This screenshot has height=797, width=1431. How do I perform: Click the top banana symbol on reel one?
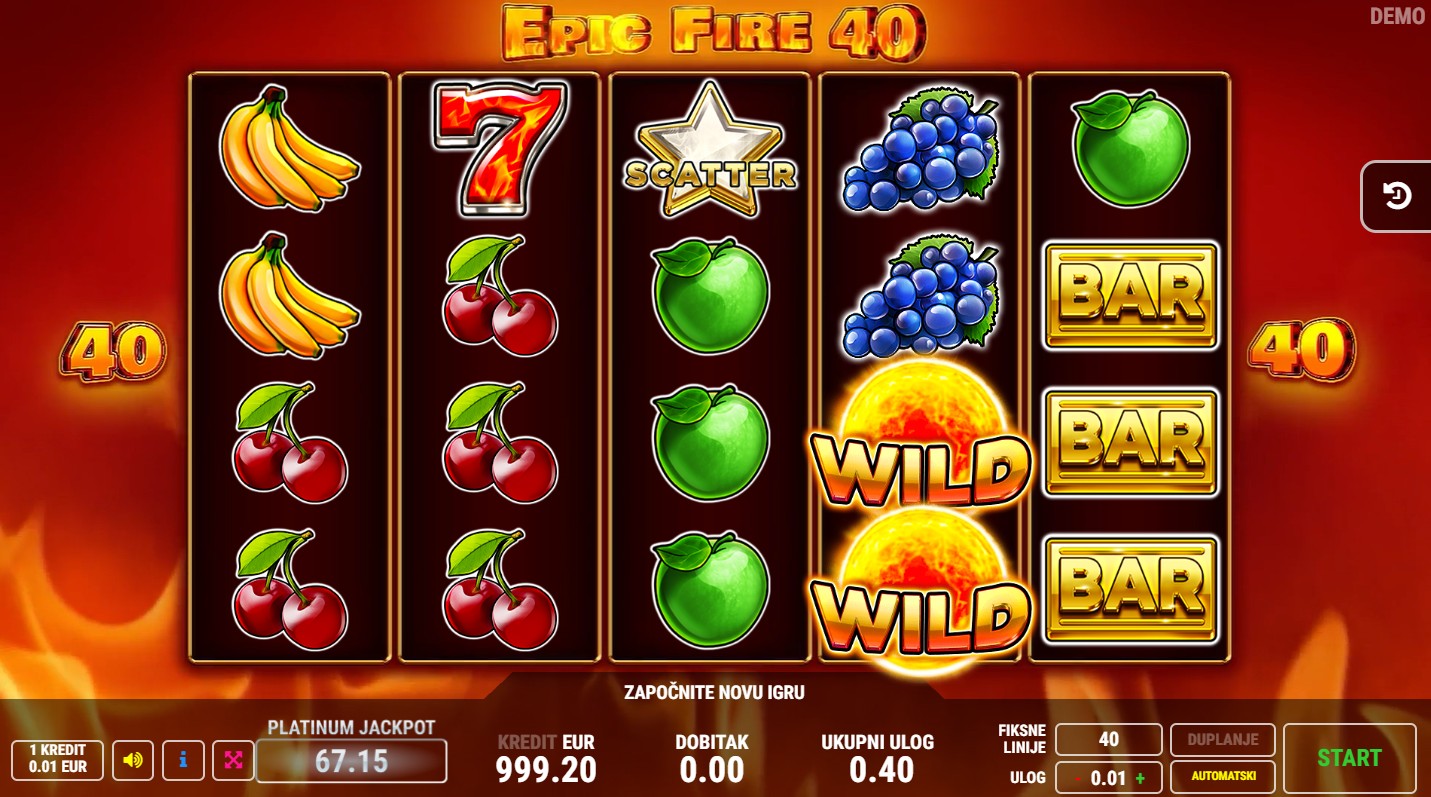click(289, 148)
